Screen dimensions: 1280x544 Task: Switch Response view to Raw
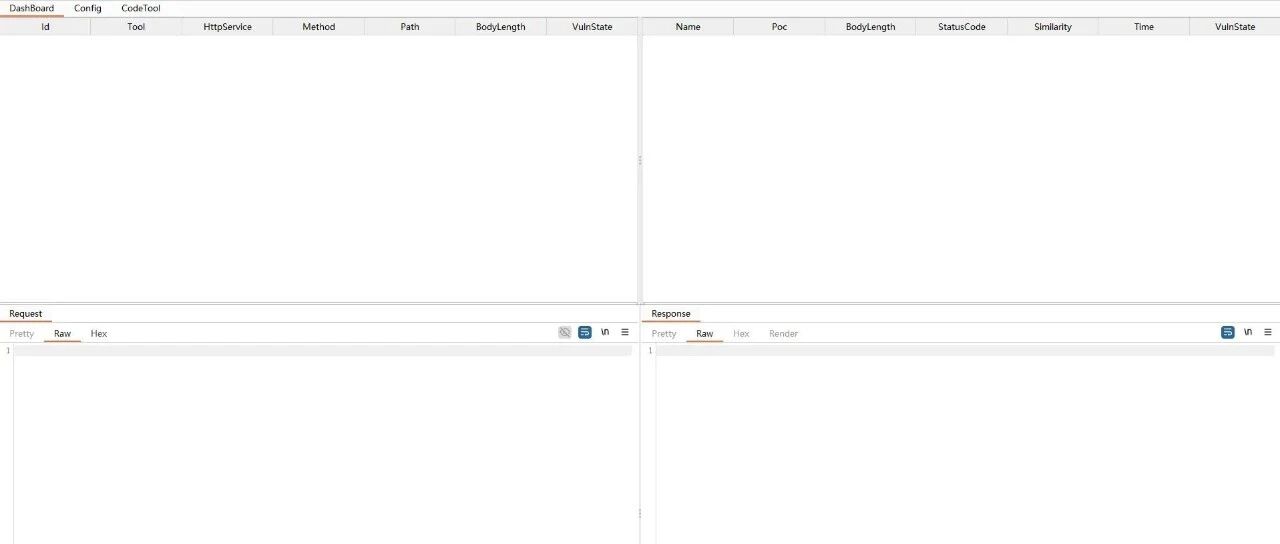pyautogui.click(x=705, y=334)
